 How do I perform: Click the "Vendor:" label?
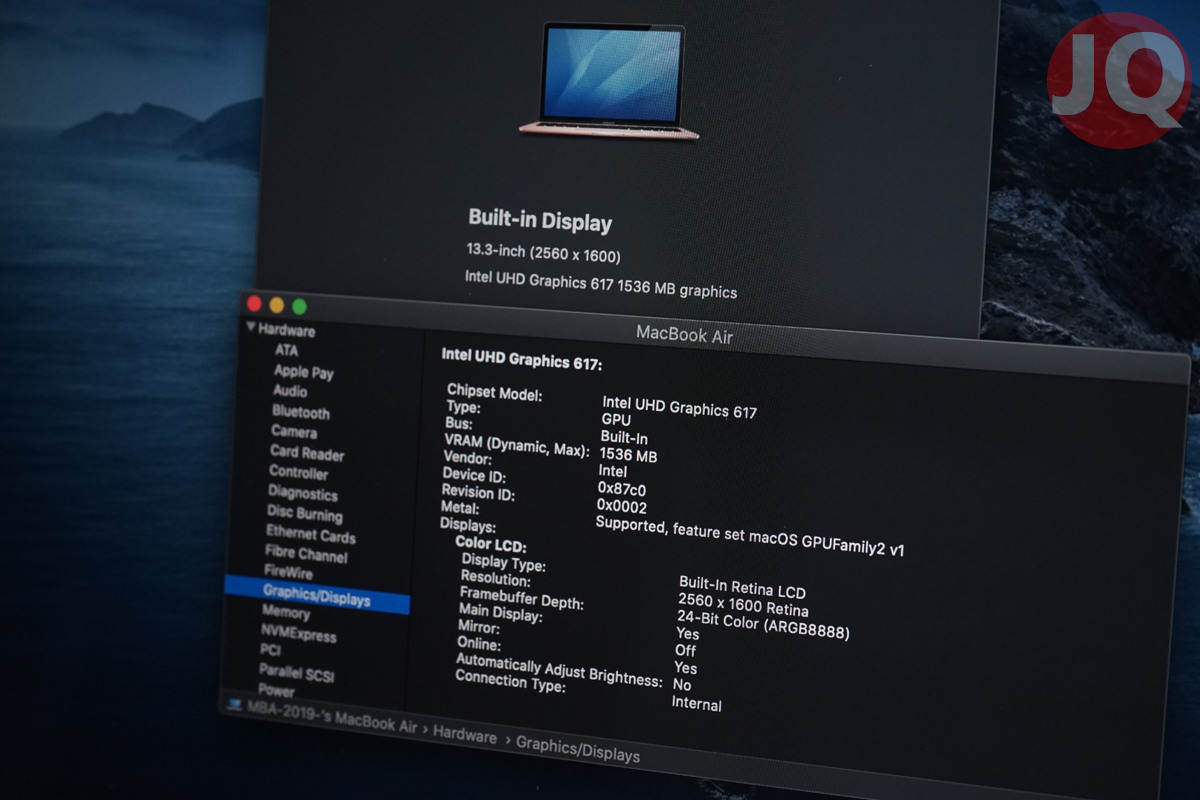pos(468,457)
